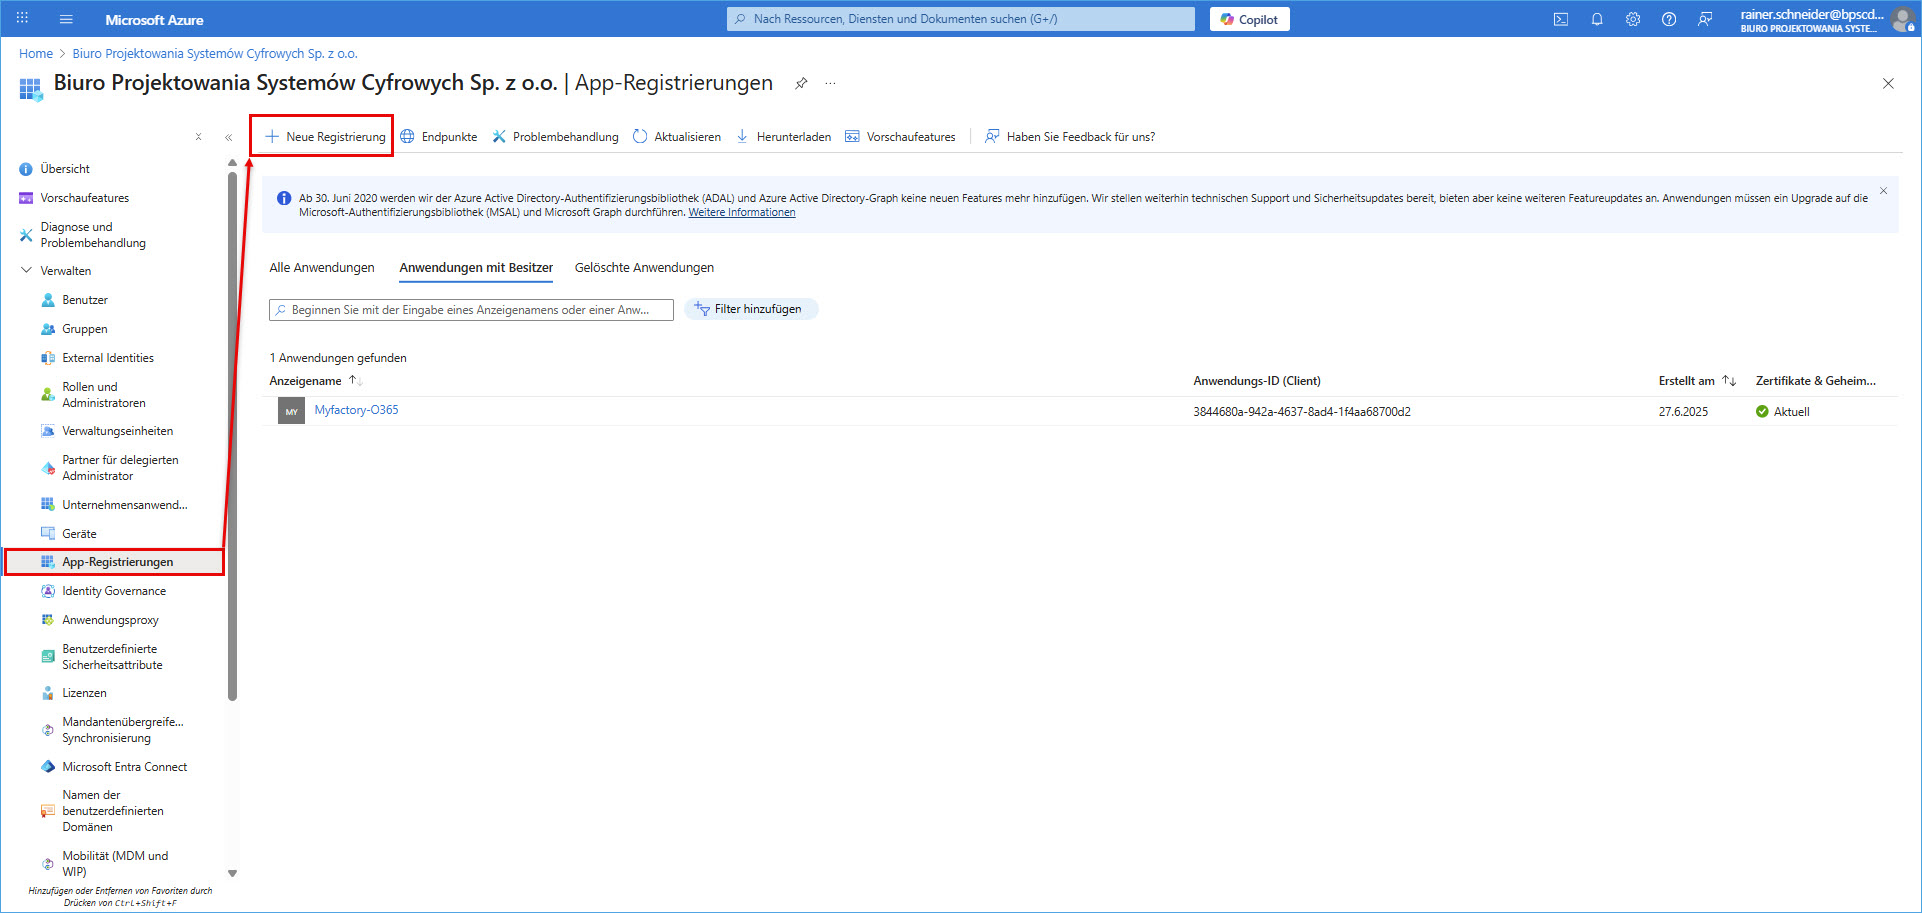Open Problembehandlung in toolbar

click(555, 137)
